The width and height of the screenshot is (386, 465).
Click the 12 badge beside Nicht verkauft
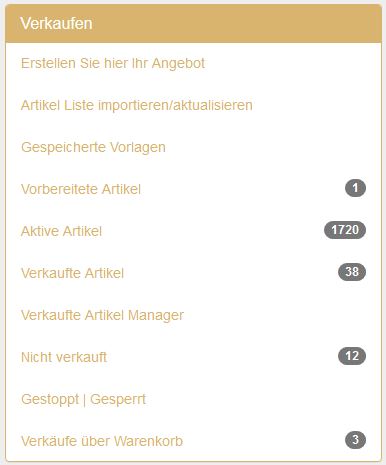[352, 356]
